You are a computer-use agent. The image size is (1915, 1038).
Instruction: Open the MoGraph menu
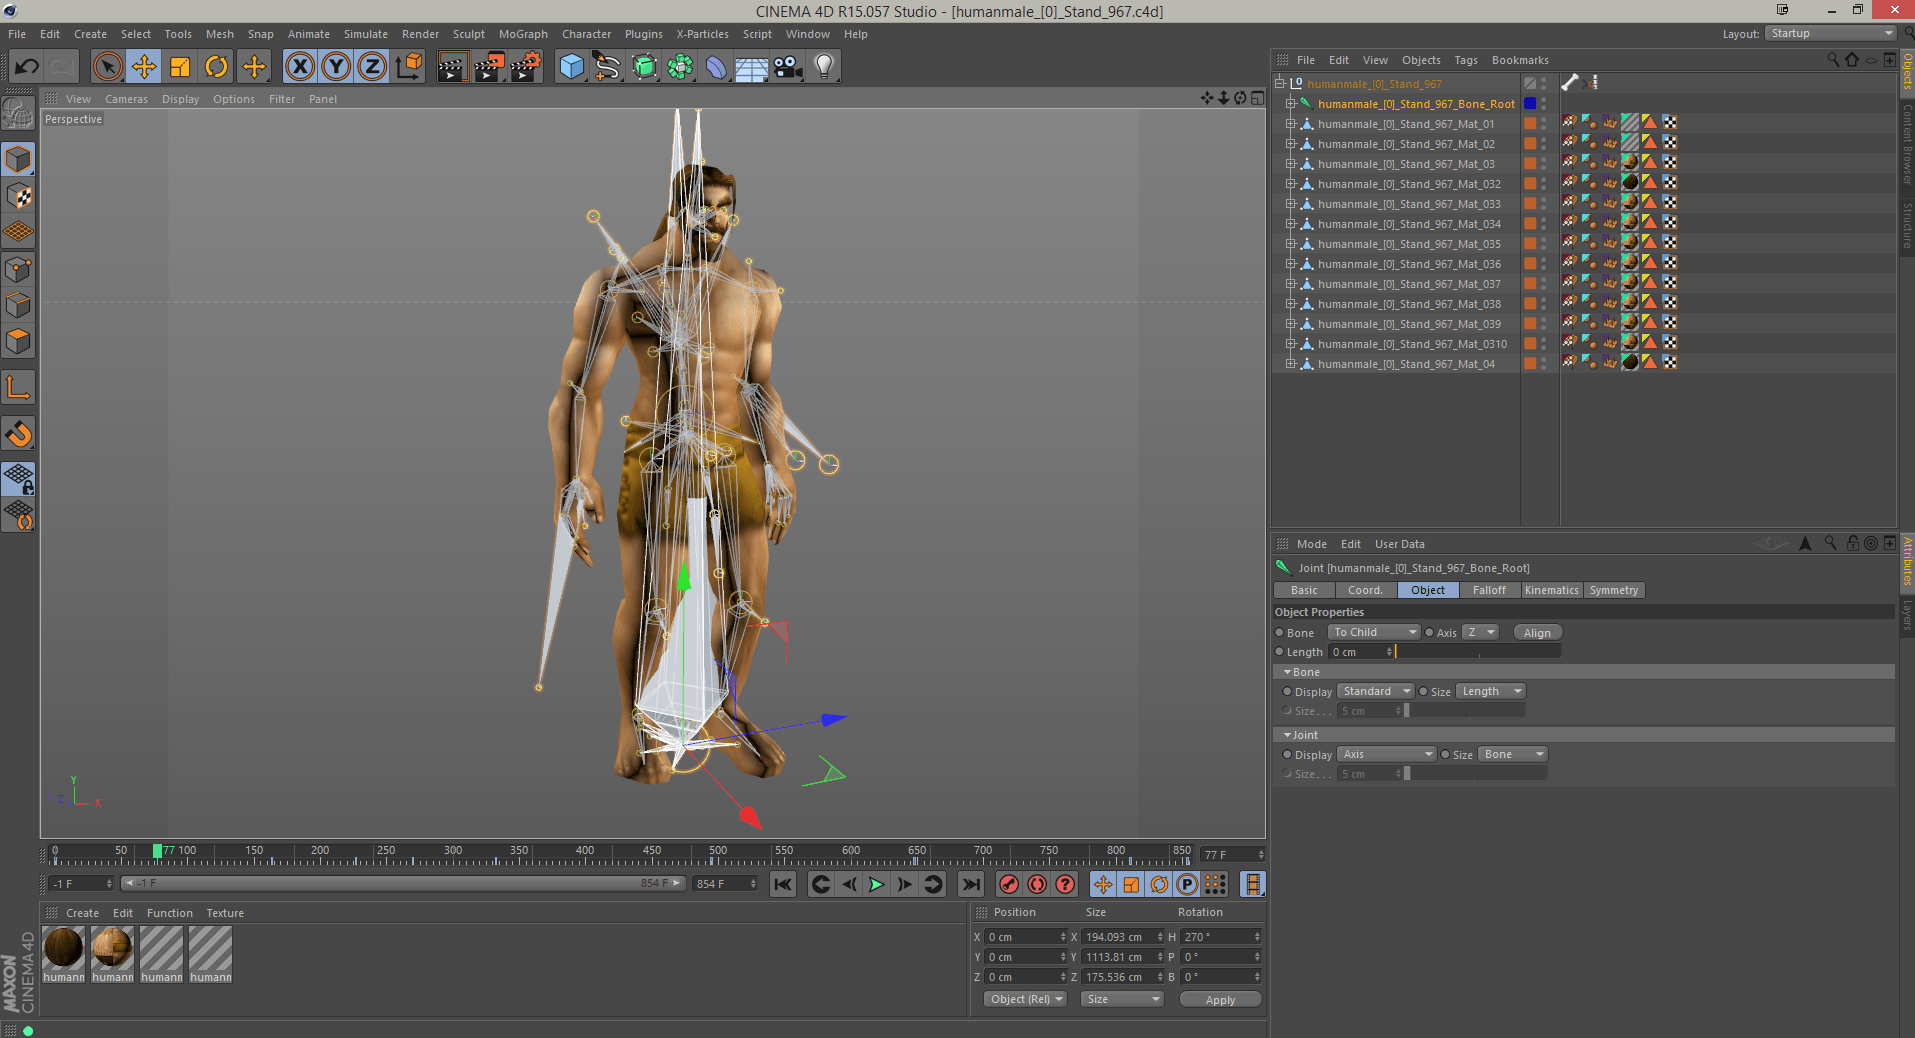523,34
